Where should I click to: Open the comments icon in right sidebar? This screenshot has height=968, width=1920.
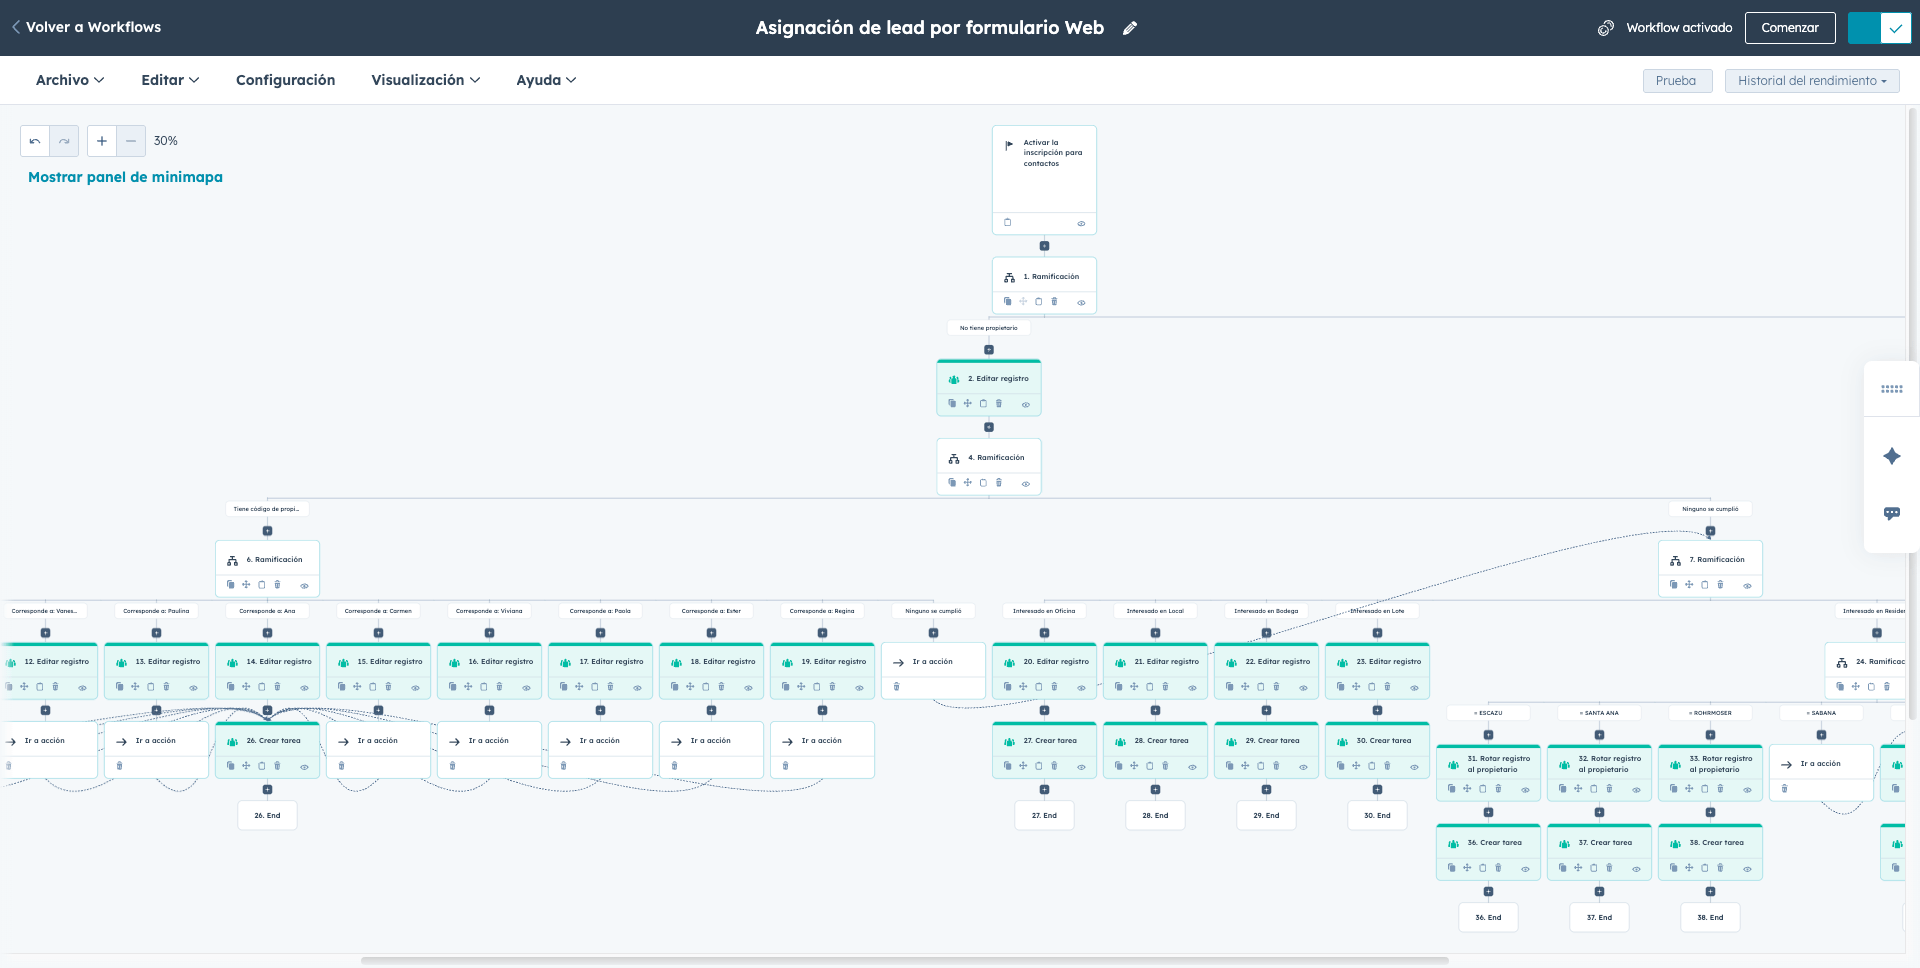point(1891,513)
